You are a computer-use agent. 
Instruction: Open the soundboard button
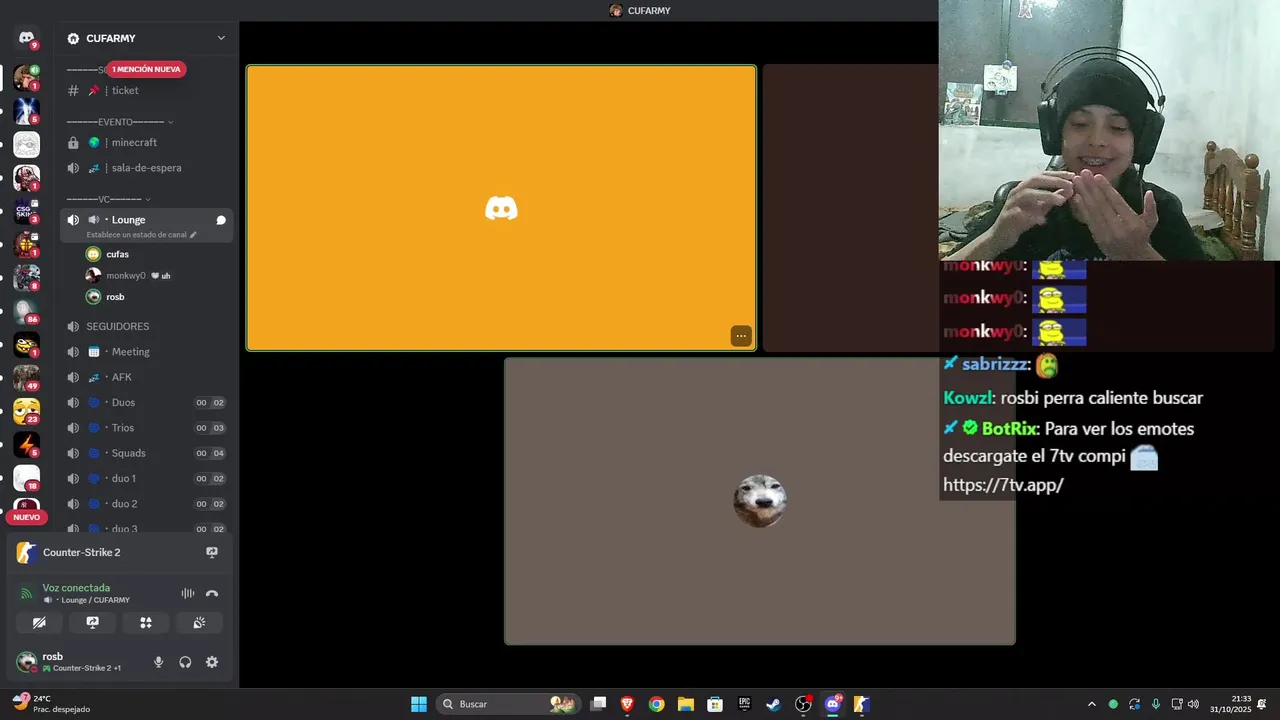(199, 622)
